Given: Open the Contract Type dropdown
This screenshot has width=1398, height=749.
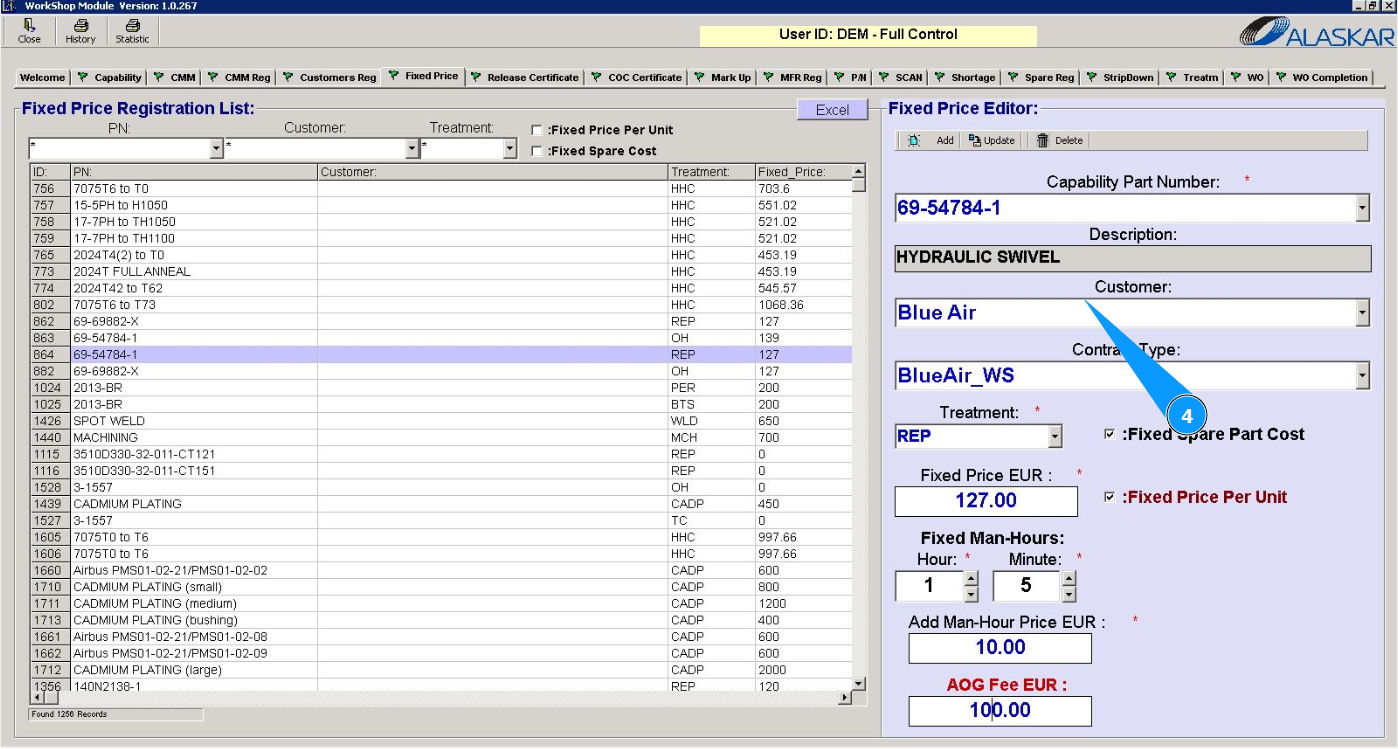Looking at the screenshot, I should 1361,376.
